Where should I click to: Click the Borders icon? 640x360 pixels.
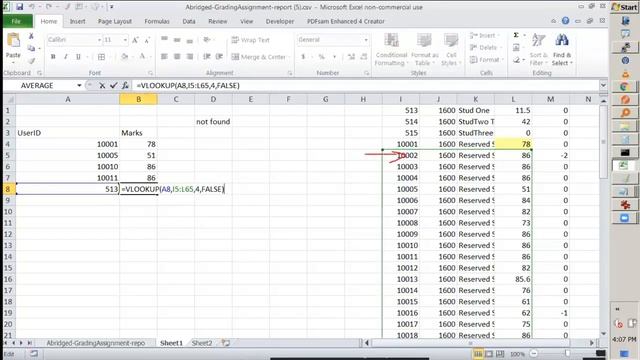click(101, 57)
